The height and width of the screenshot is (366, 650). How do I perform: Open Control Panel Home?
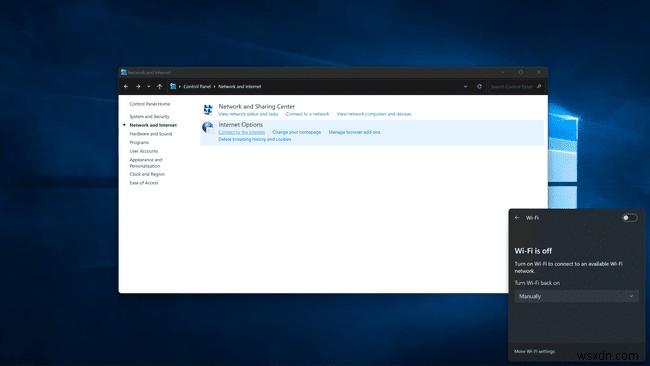click(x=150, y=104)
